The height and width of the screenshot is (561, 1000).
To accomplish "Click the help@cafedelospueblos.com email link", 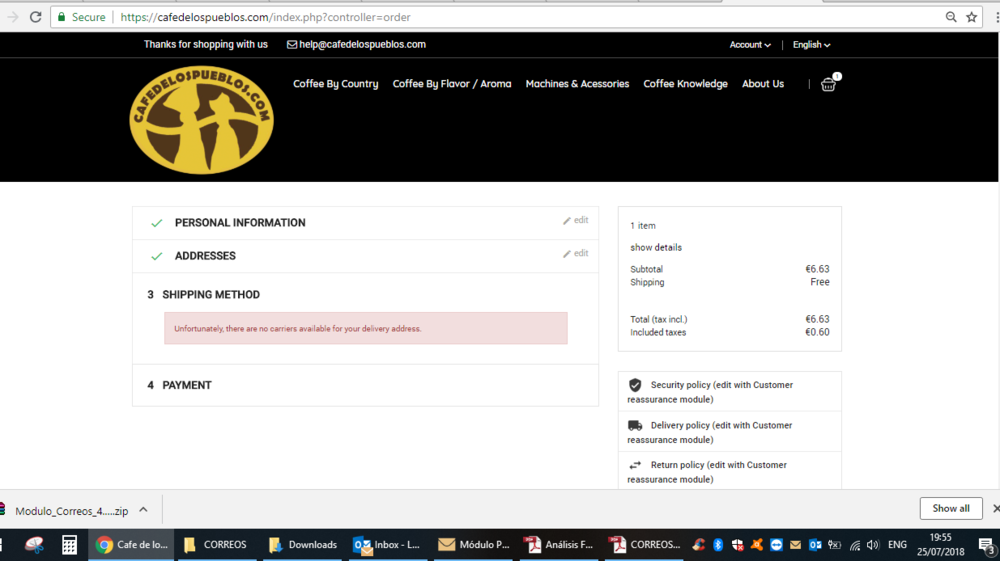I will click(362, 45).
